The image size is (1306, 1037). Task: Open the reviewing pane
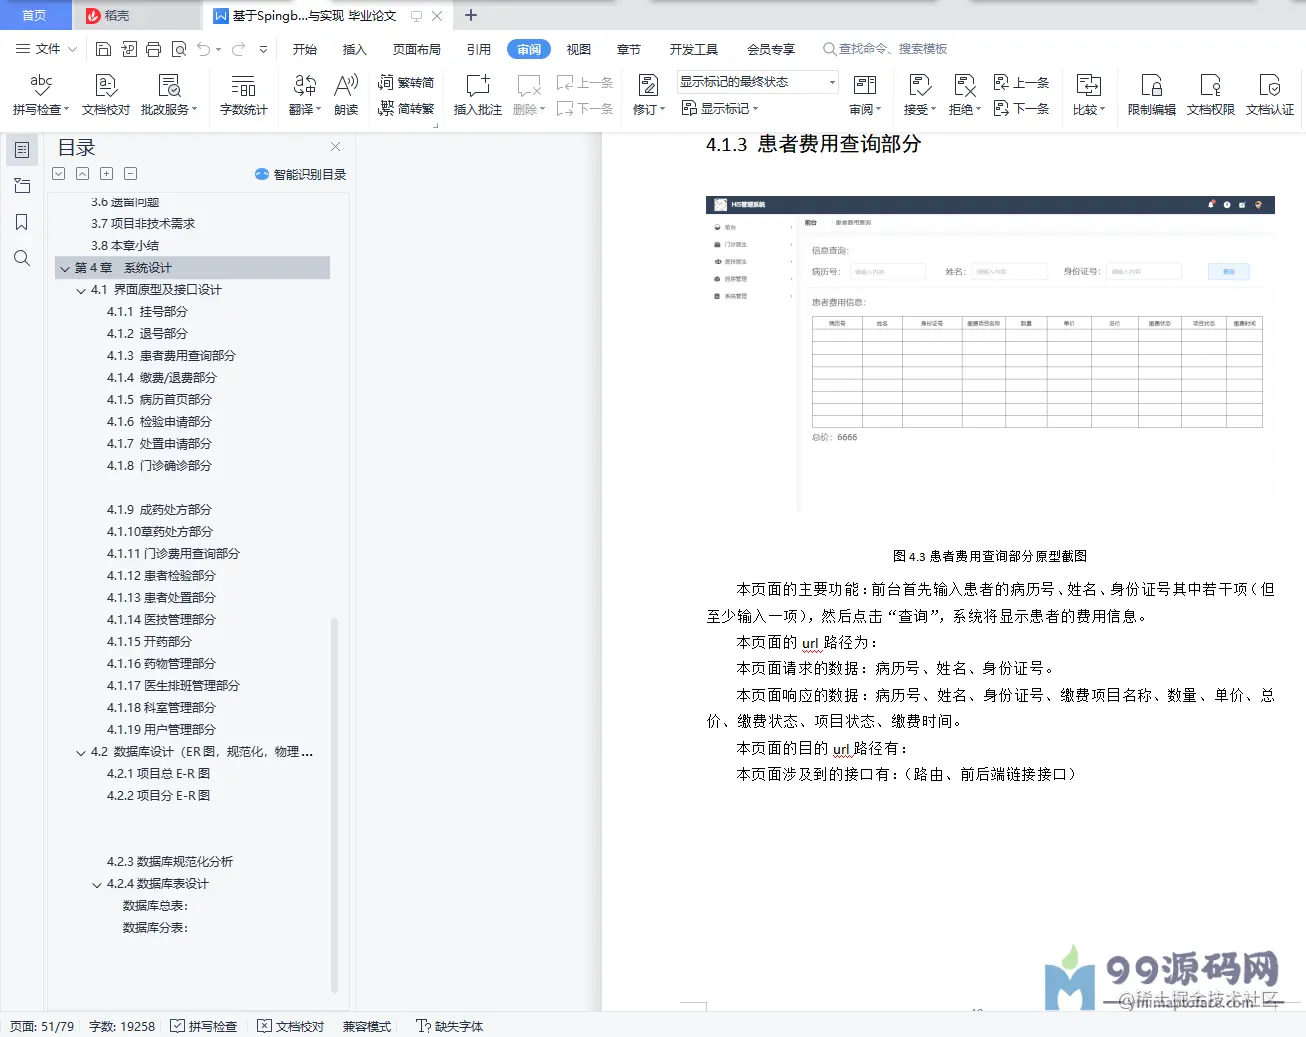[865, 94]
